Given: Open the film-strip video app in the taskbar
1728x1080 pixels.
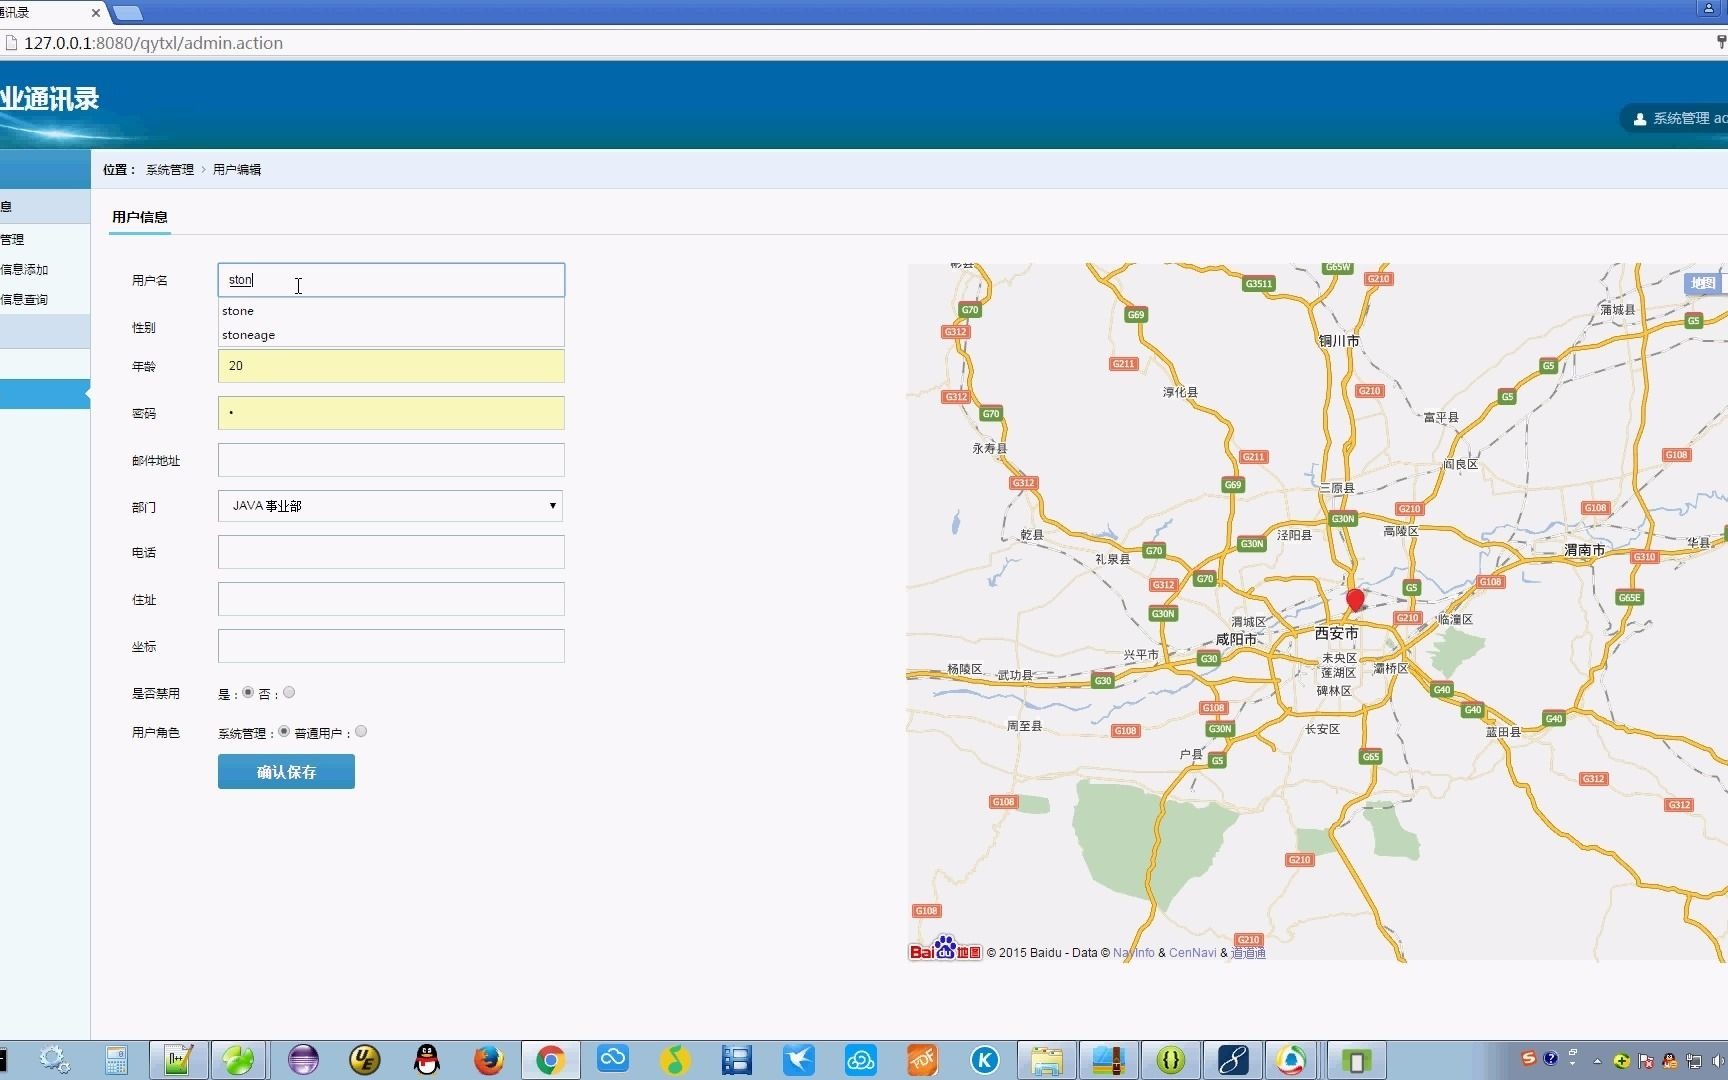Looking at the screenshot, I should (x=737, y=1060).
